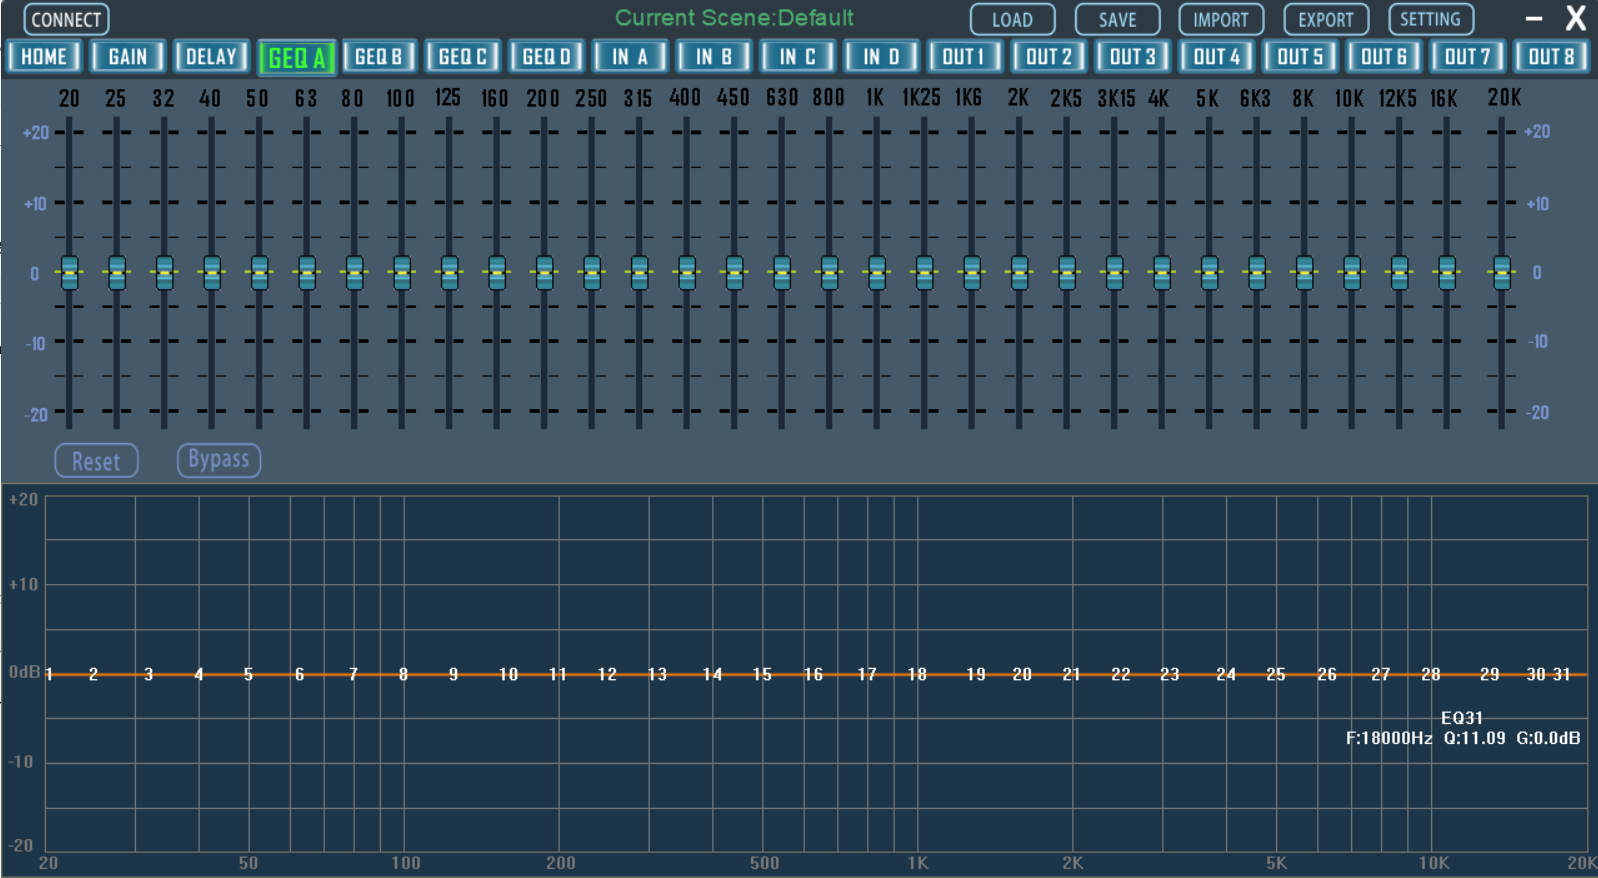The width and height of the screenshot is (1598, 878).
Task: Click the IMPORT button
Action: [1220, 20]
